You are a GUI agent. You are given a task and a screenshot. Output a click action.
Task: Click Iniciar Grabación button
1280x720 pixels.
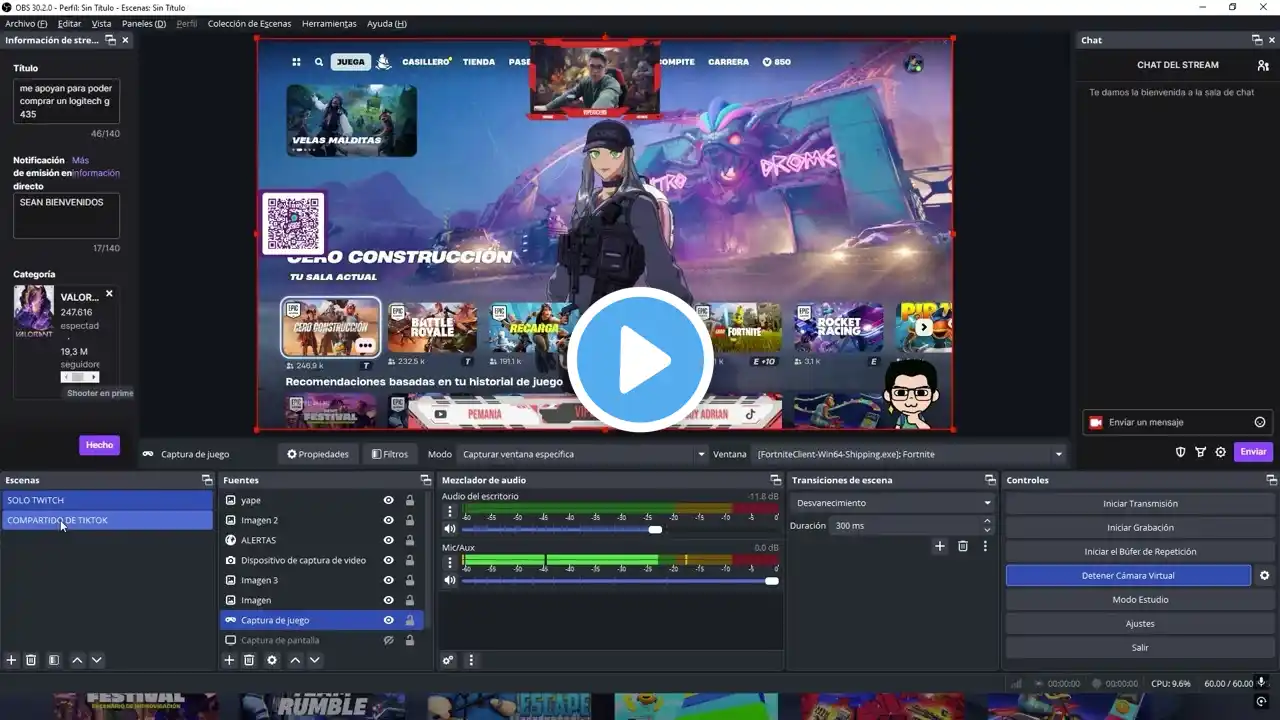(1140, 528)
